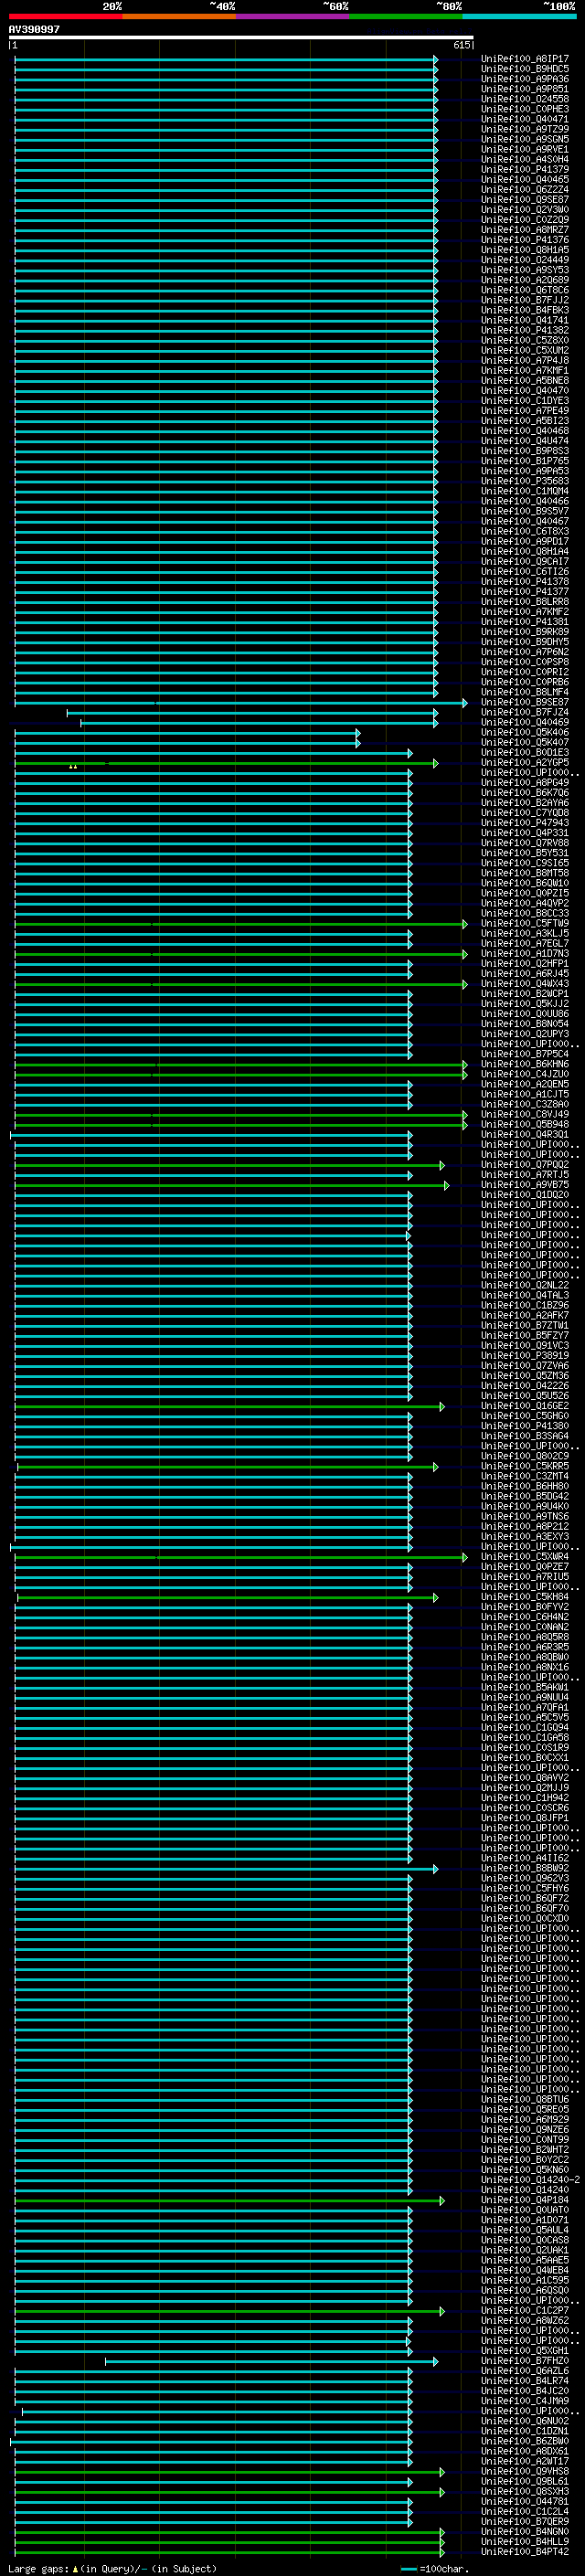Click subject label UniRef100_P41376
The height and width of the screenshot is (2576, 585).
525,240
